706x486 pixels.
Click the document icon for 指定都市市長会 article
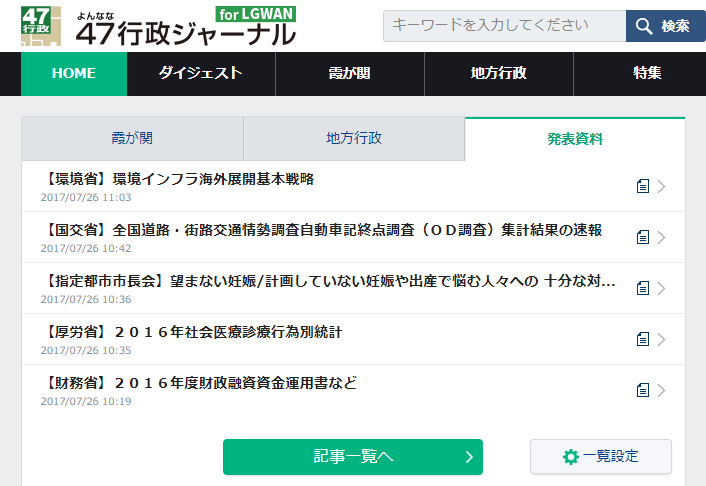point(643,288)
